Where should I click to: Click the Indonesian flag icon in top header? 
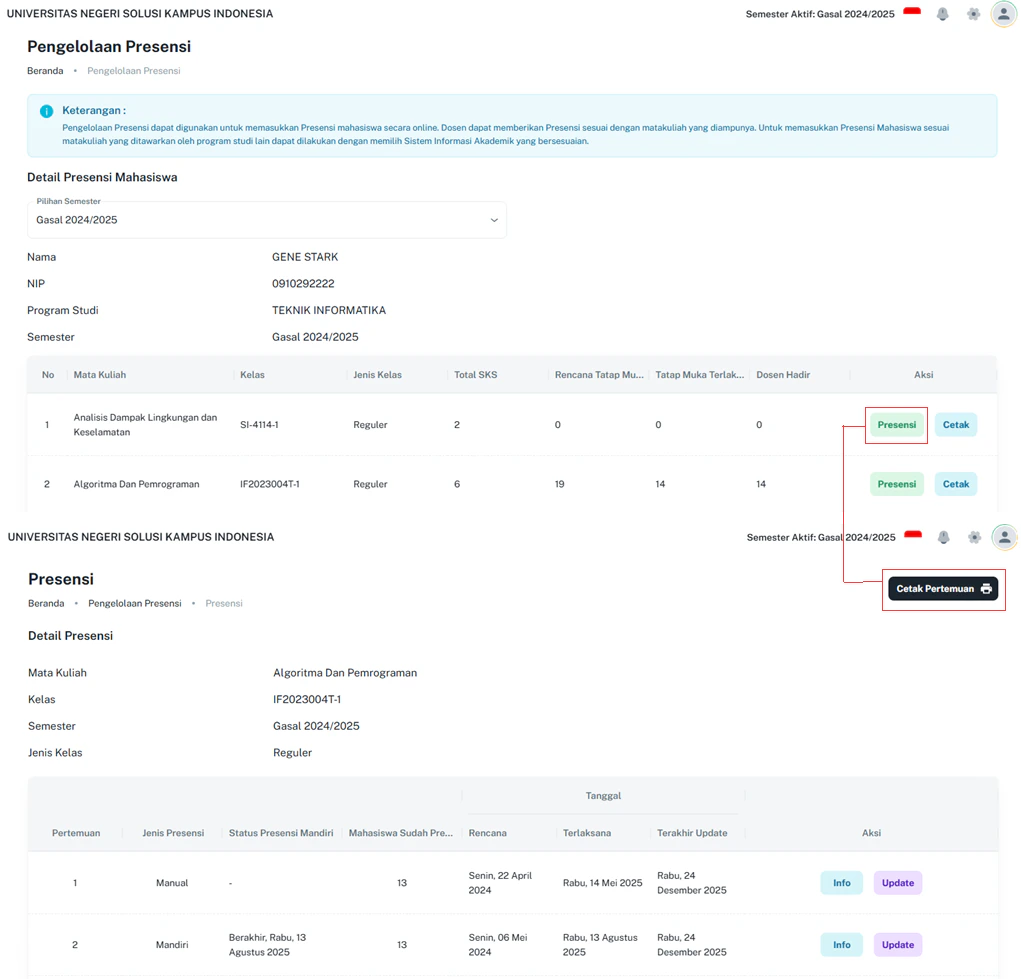click(x=912, y=11)
